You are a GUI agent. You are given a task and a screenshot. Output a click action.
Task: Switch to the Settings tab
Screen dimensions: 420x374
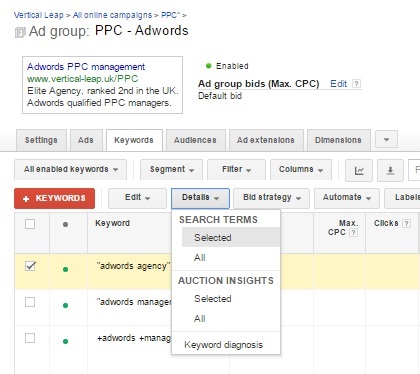[x=41, y=140]
